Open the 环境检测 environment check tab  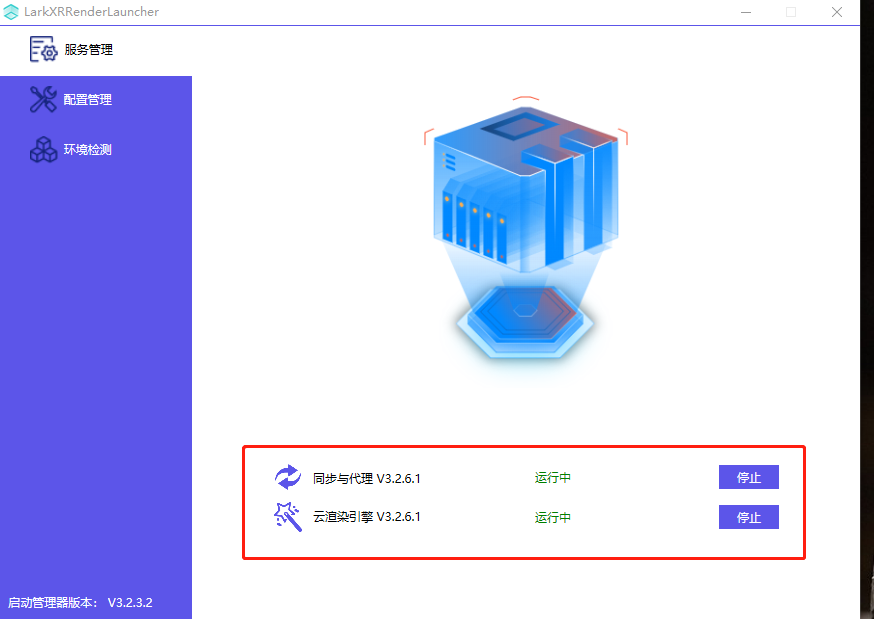point(96,150)
